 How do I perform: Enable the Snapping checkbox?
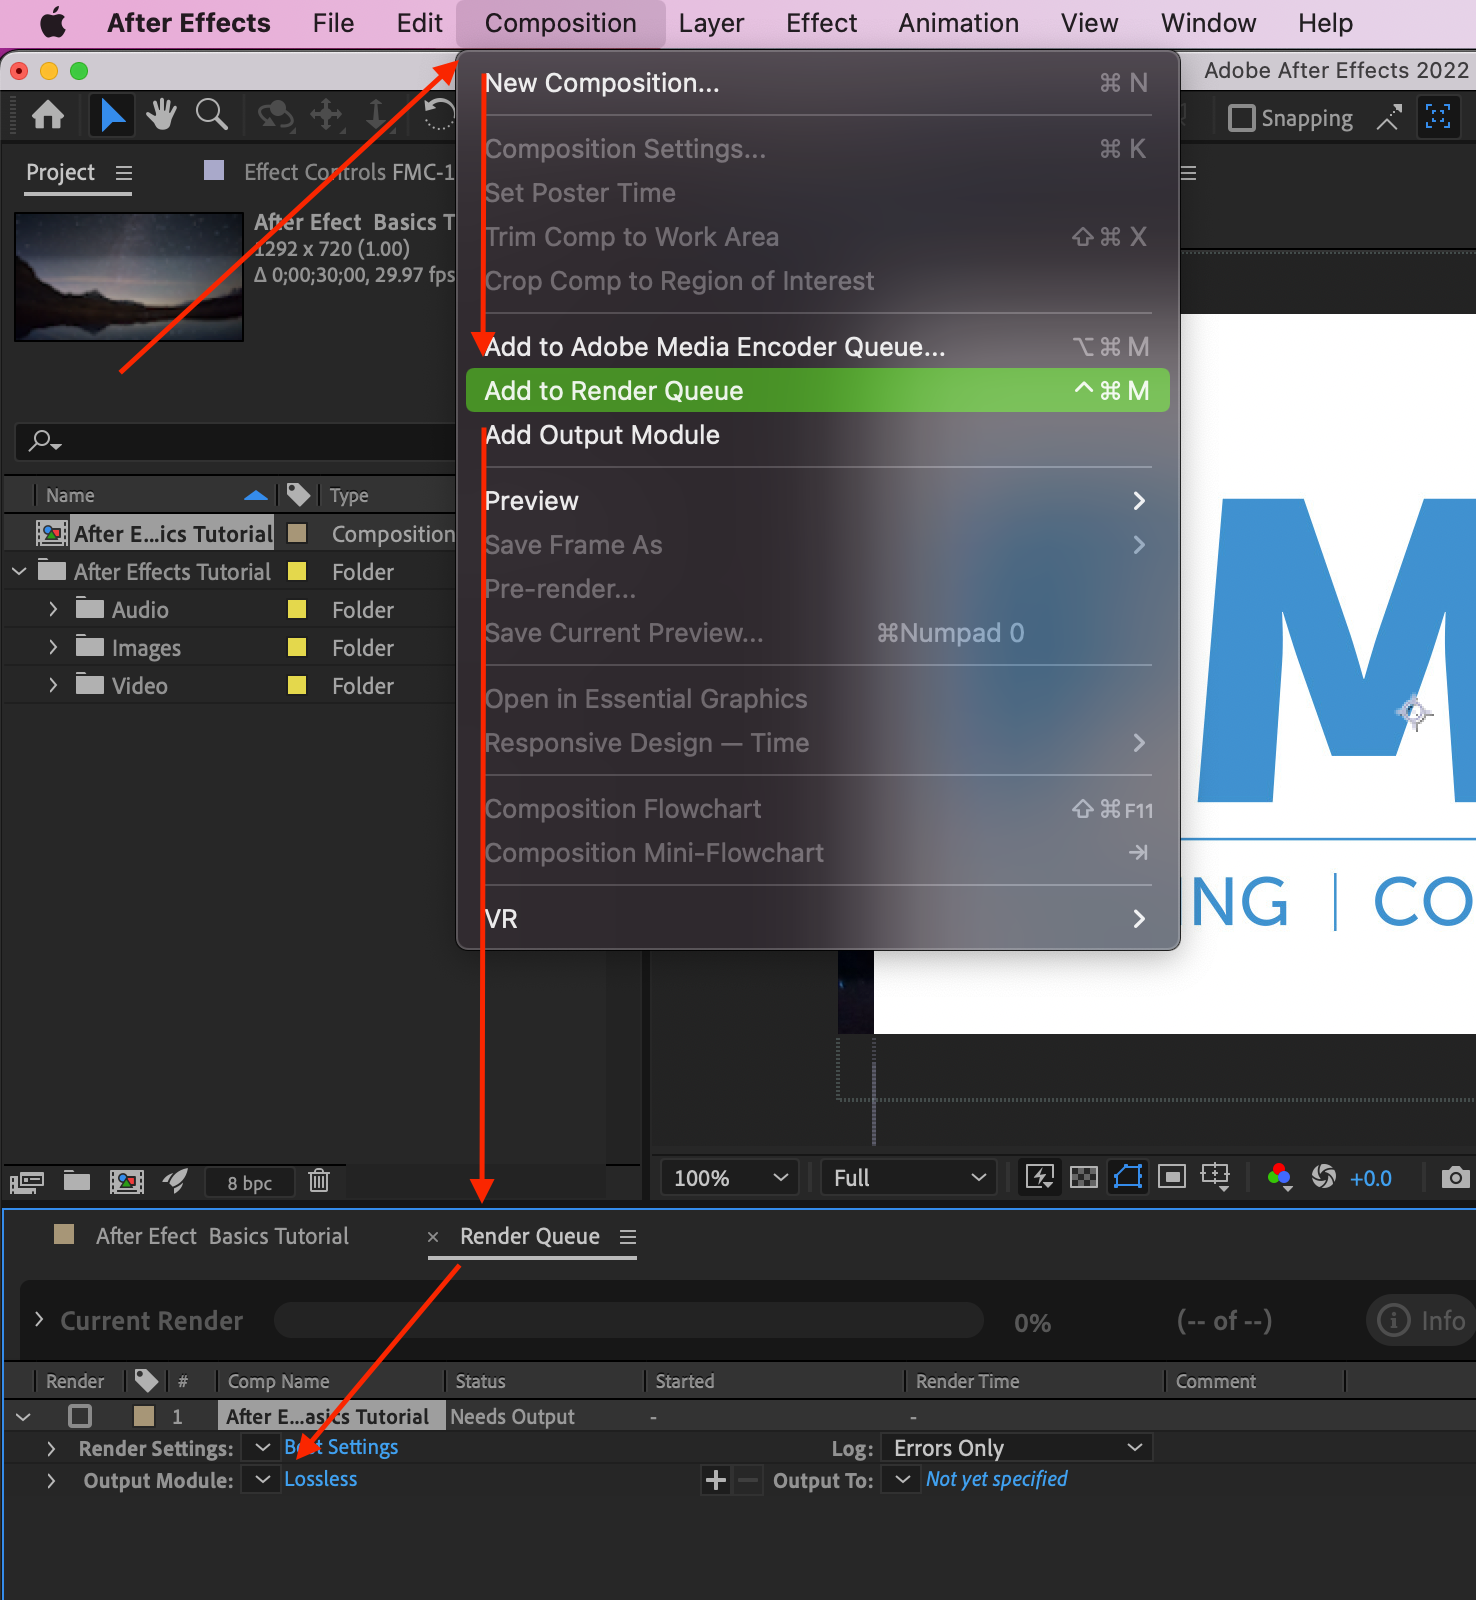[x=1242, y=118]
